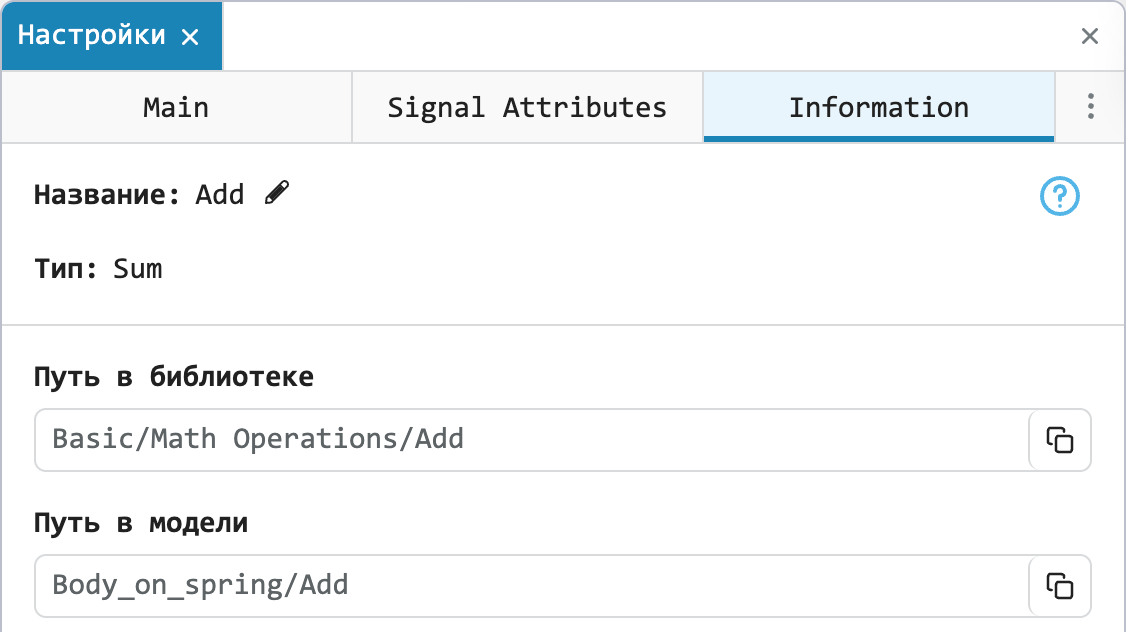Open help via the question mark icon
1126x632 pixels.
click(x=1059, y=195)
